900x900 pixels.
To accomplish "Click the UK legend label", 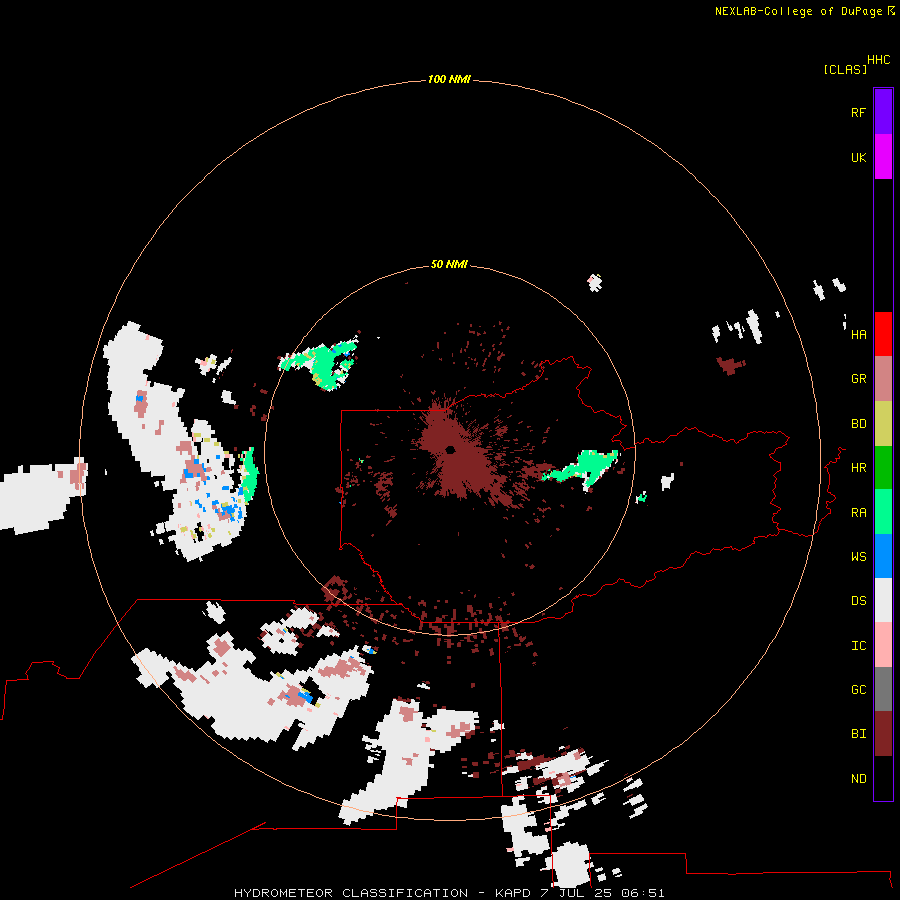I will point(858,157).
